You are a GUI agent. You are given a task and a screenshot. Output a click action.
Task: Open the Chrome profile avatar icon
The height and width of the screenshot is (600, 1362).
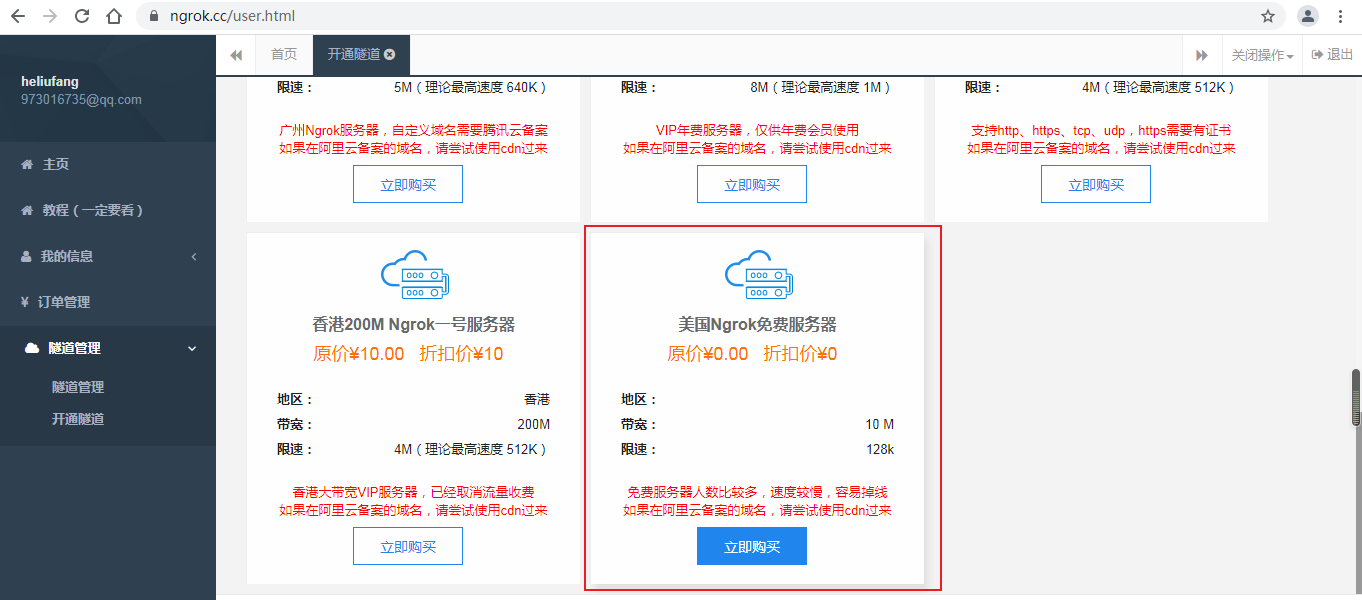(1307, 16)
